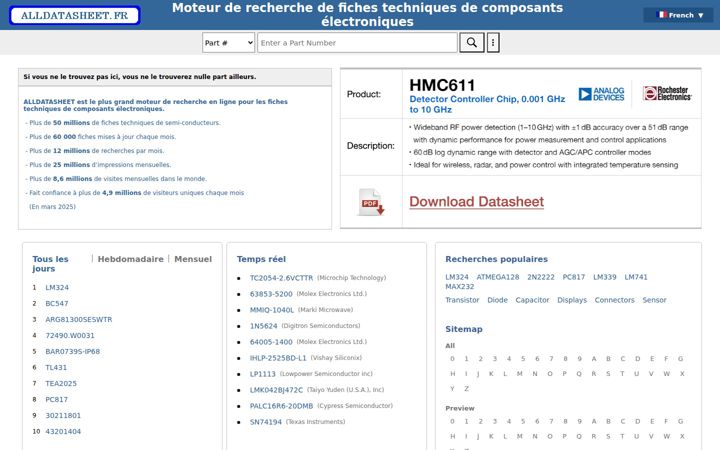Click sitemap digit 0 in the All row
Screen dimensions: 720x450
[x=452, y=359]
